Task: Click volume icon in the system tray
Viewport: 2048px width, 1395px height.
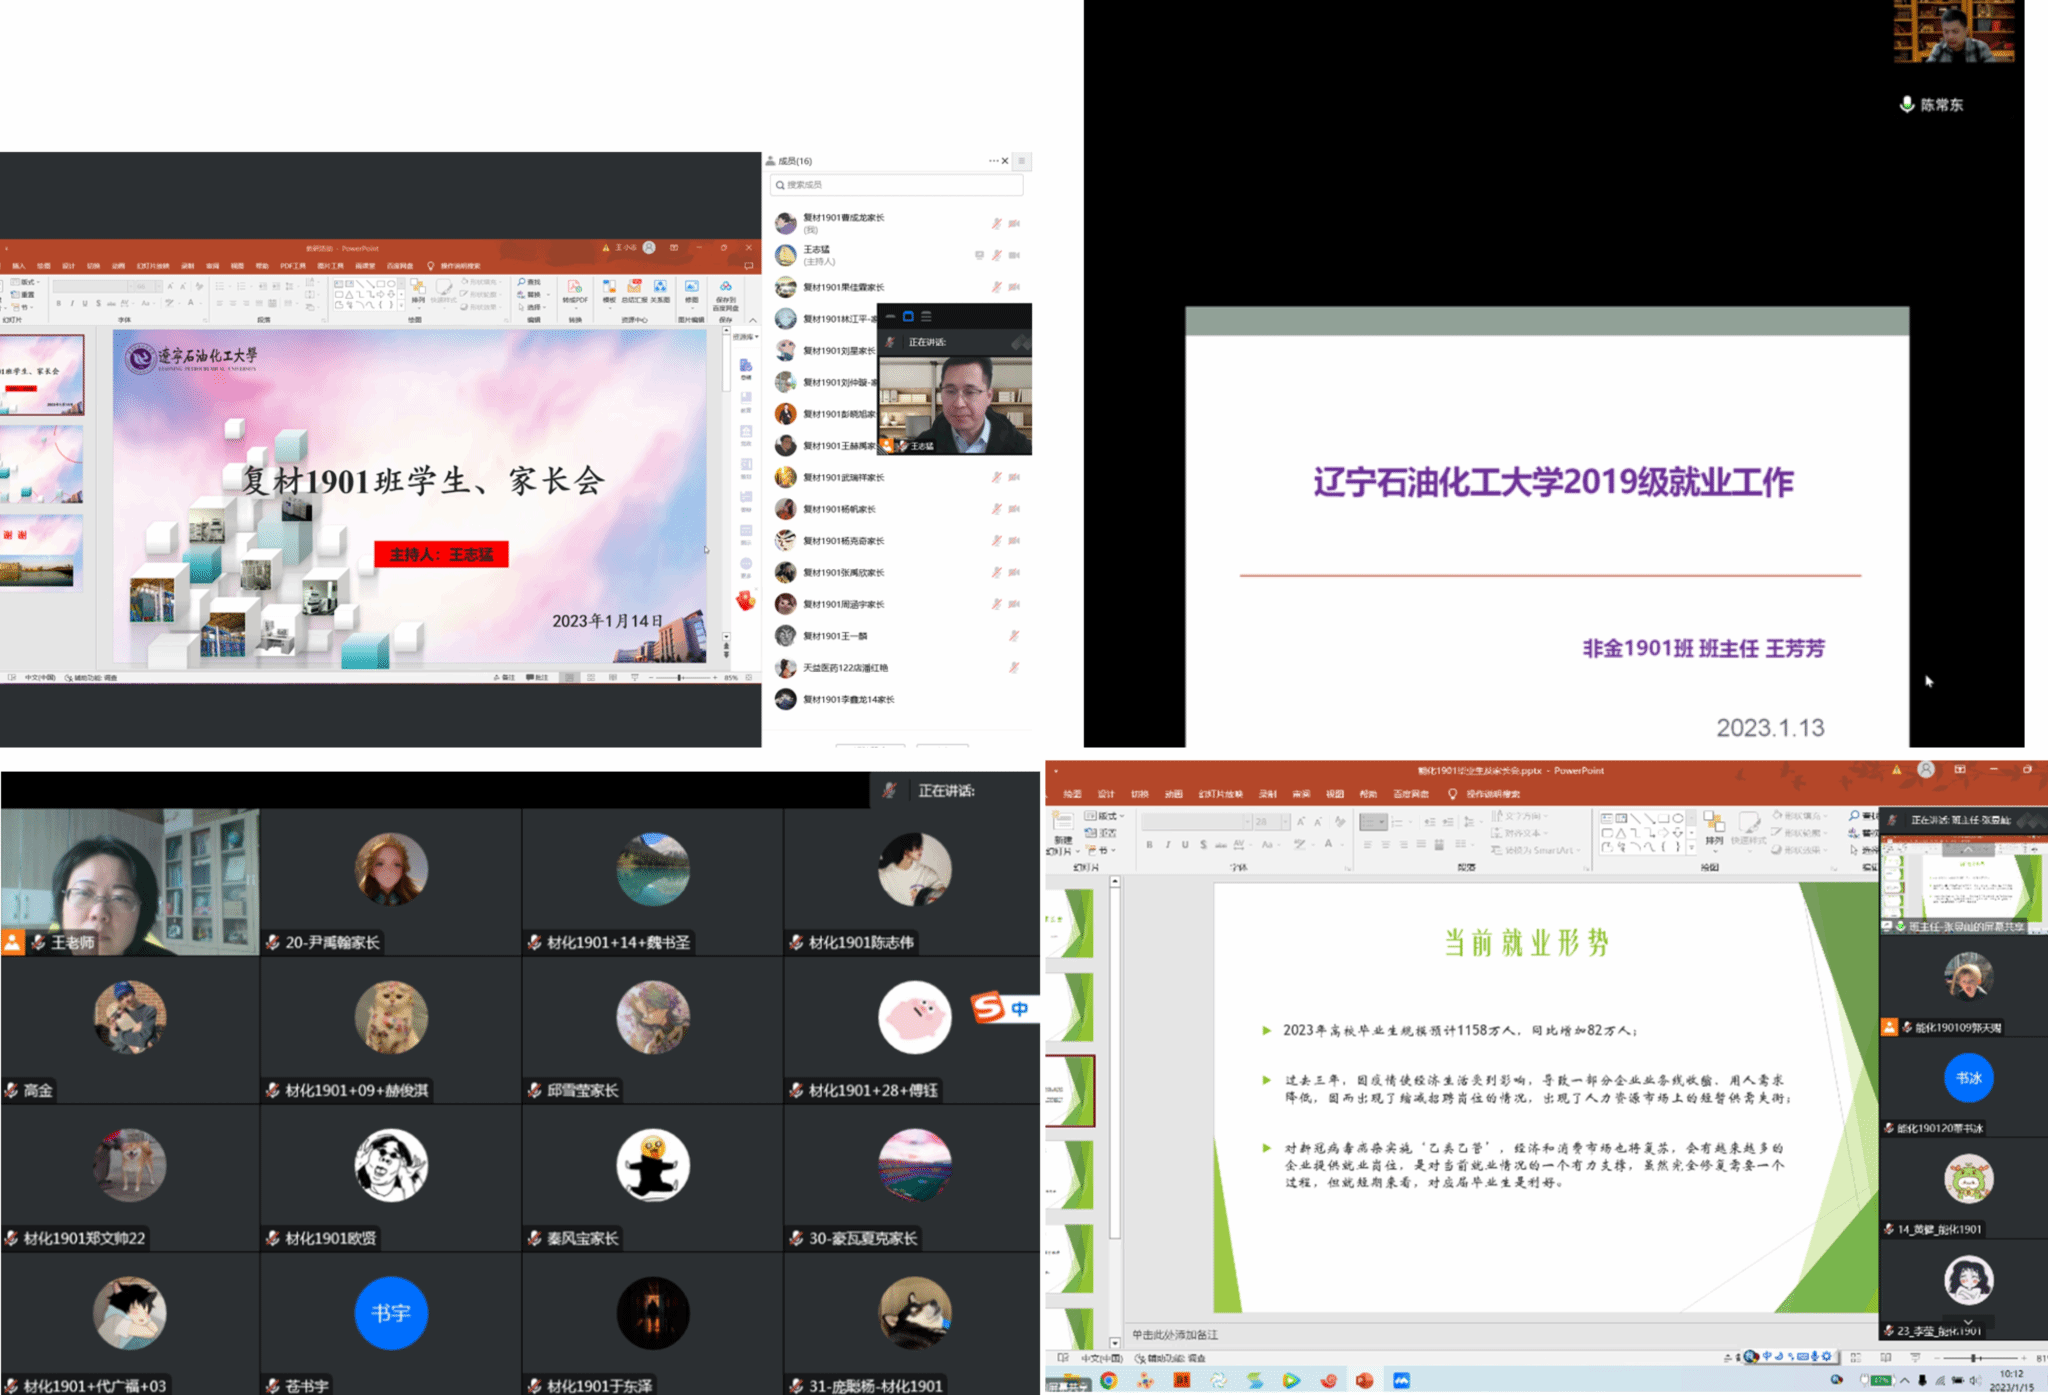Action: [x=1974, y=1381]
